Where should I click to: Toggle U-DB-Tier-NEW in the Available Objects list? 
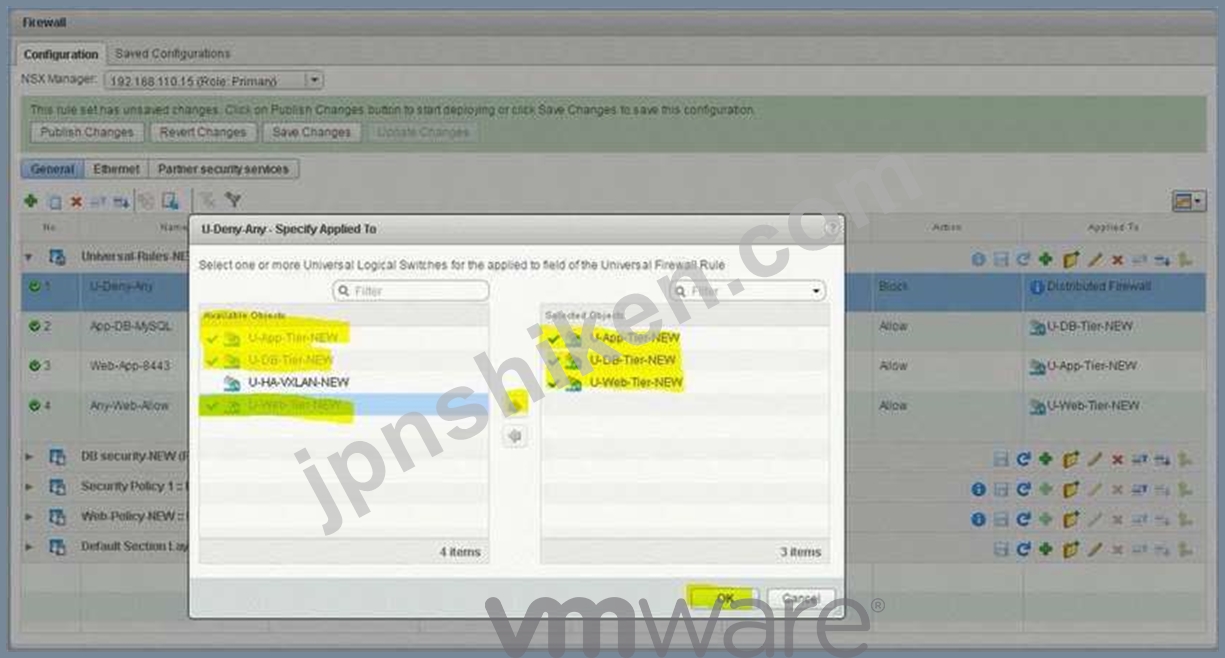[343, 360]
